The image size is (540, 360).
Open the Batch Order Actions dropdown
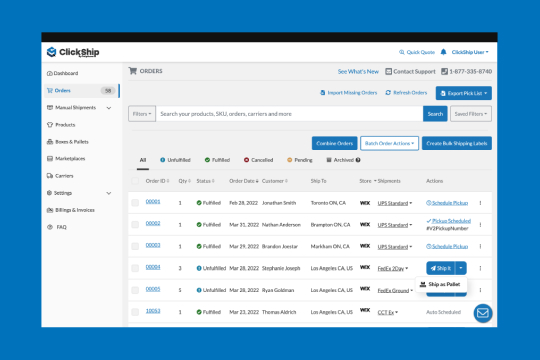(390, 143)
